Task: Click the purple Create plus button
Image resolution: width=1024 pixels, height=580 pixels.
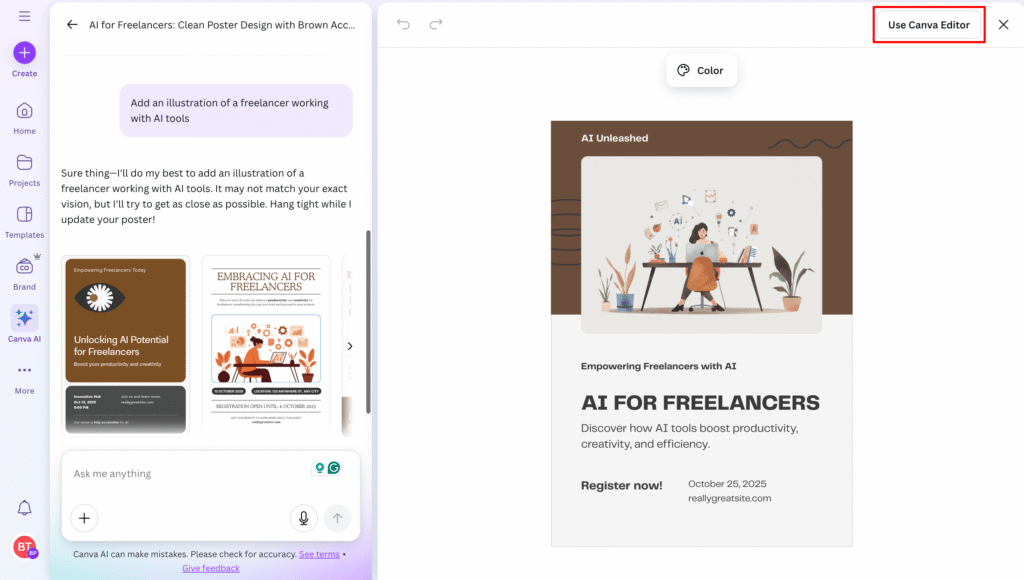Action: pyautogui.click(x=24, y=53)
